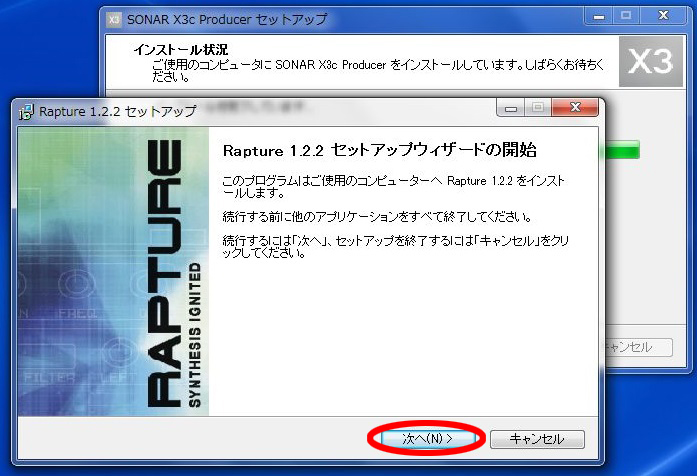
Task: Minimize the Rapture setup window
Action: tap(511, 108)
